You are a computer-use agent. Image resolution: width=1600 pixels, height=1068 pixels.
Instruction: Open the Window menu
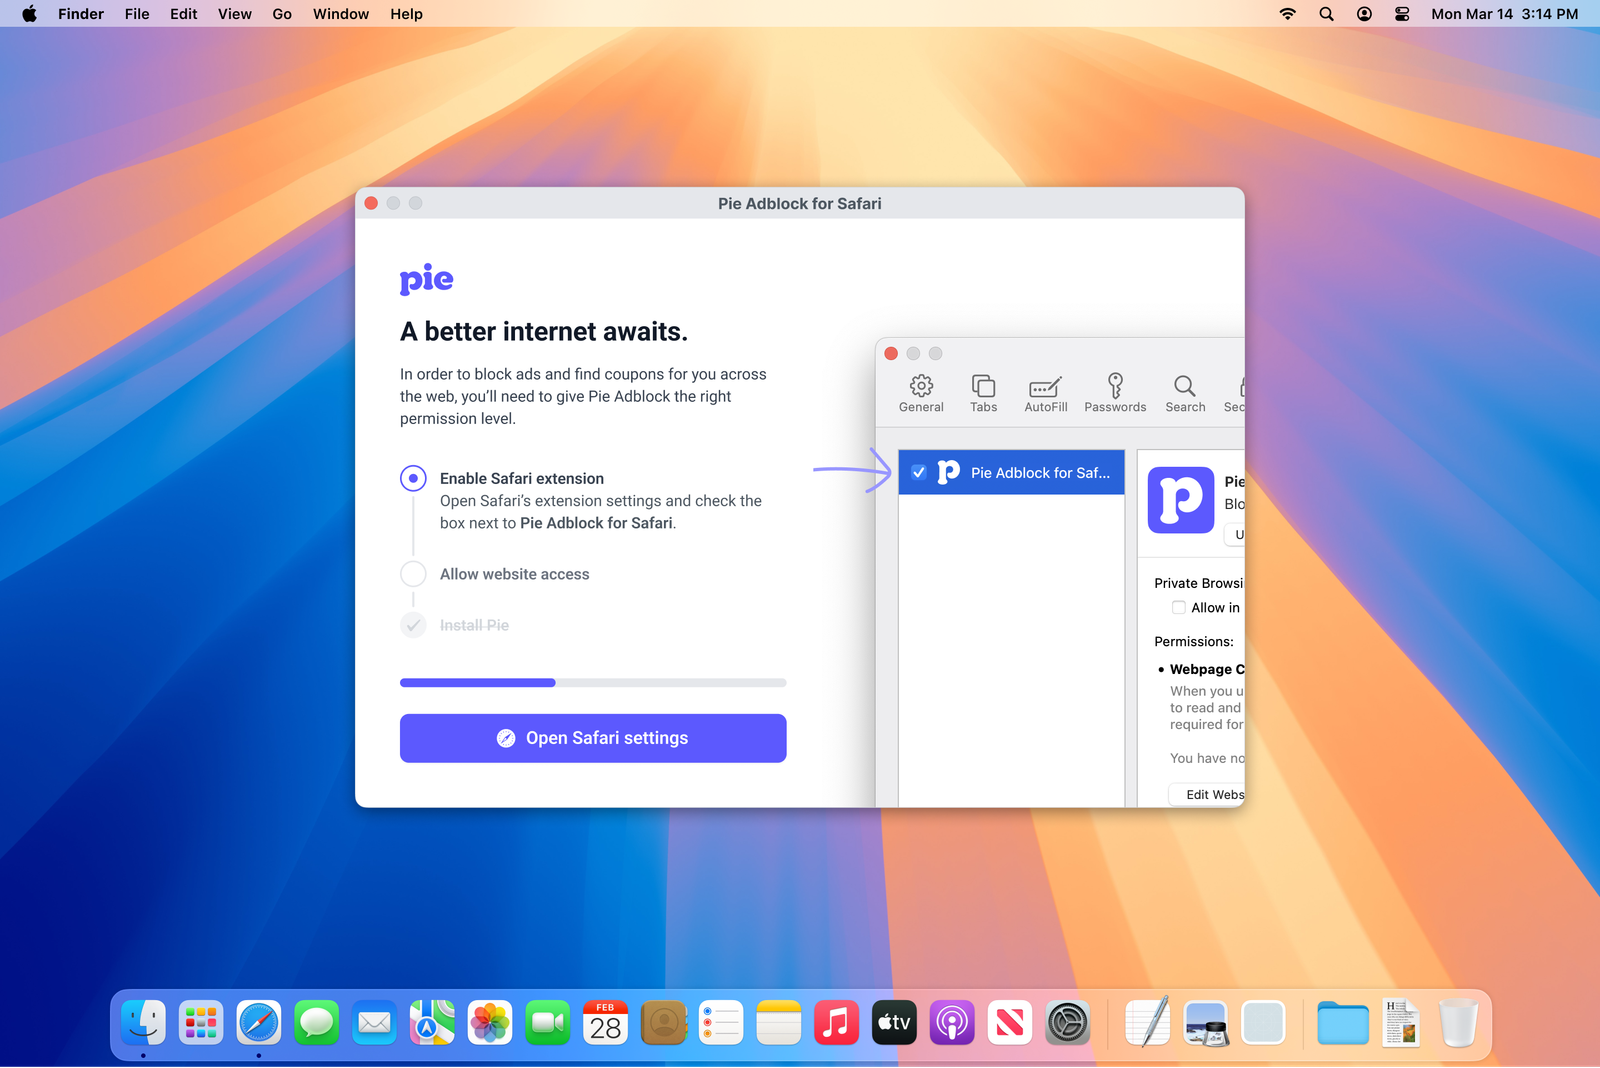(x=340, y=14)
